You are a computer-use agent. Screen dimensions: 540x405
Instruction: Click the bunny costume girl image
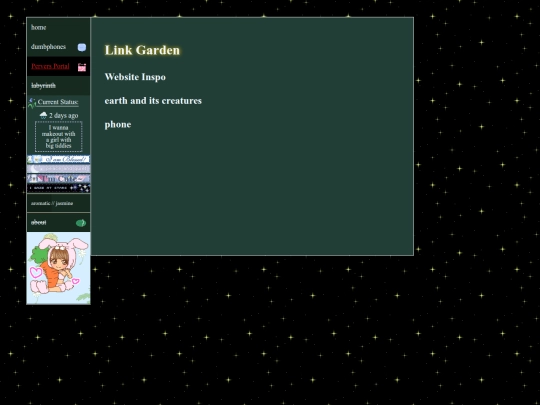[59, 268]
